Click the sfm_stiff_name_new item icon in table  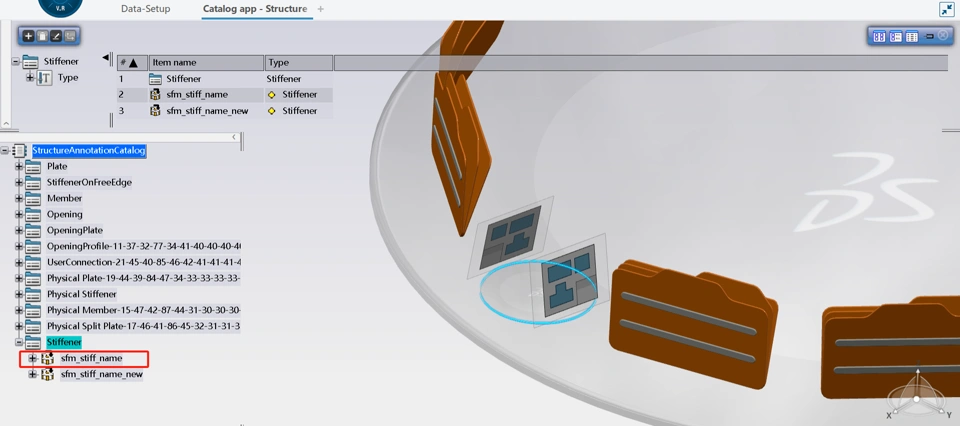pyautogui.click(x=156, y=110)
